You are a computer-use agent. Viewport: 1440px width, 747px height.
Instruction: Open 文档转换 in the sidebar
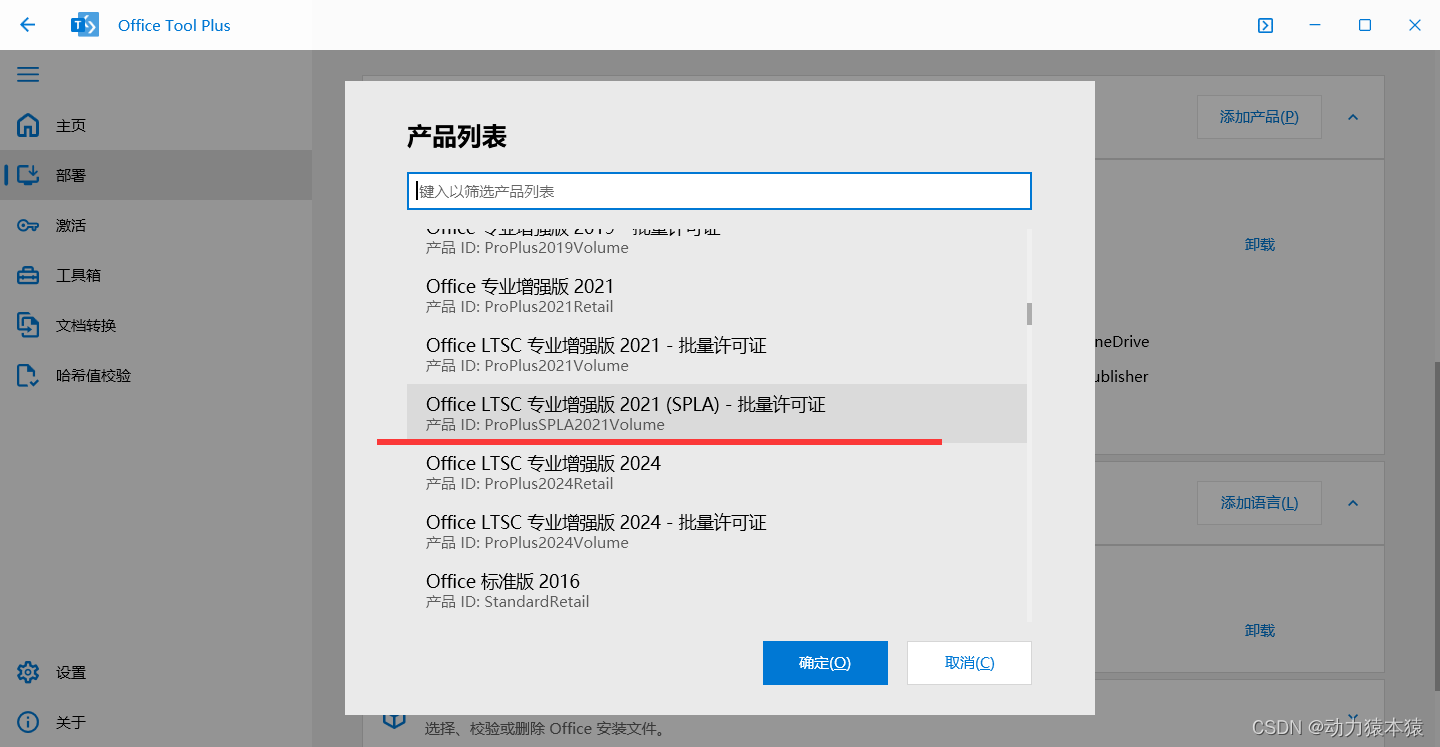(x=156, y=325)
